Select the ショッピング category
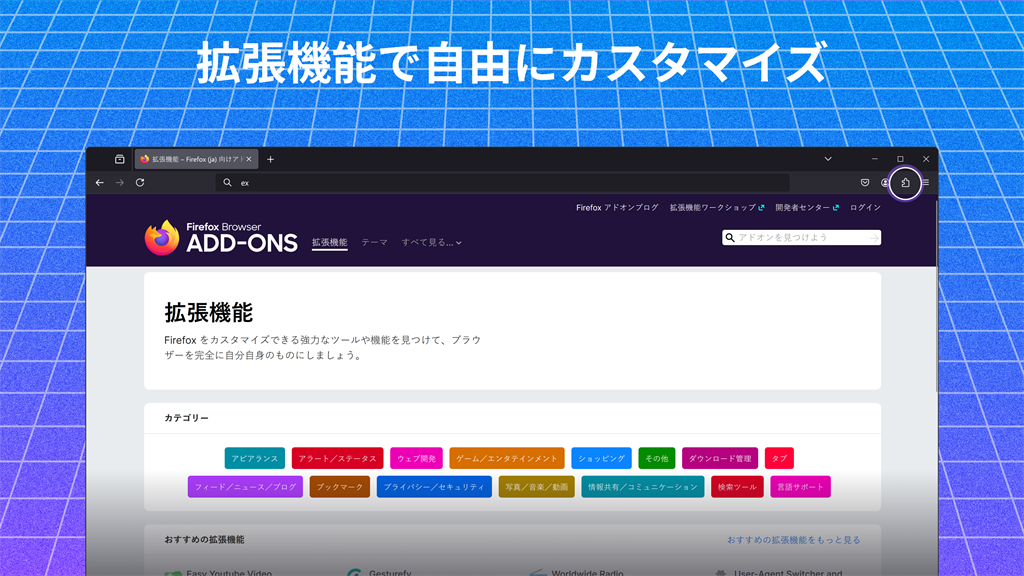 [x=601, y=458]
